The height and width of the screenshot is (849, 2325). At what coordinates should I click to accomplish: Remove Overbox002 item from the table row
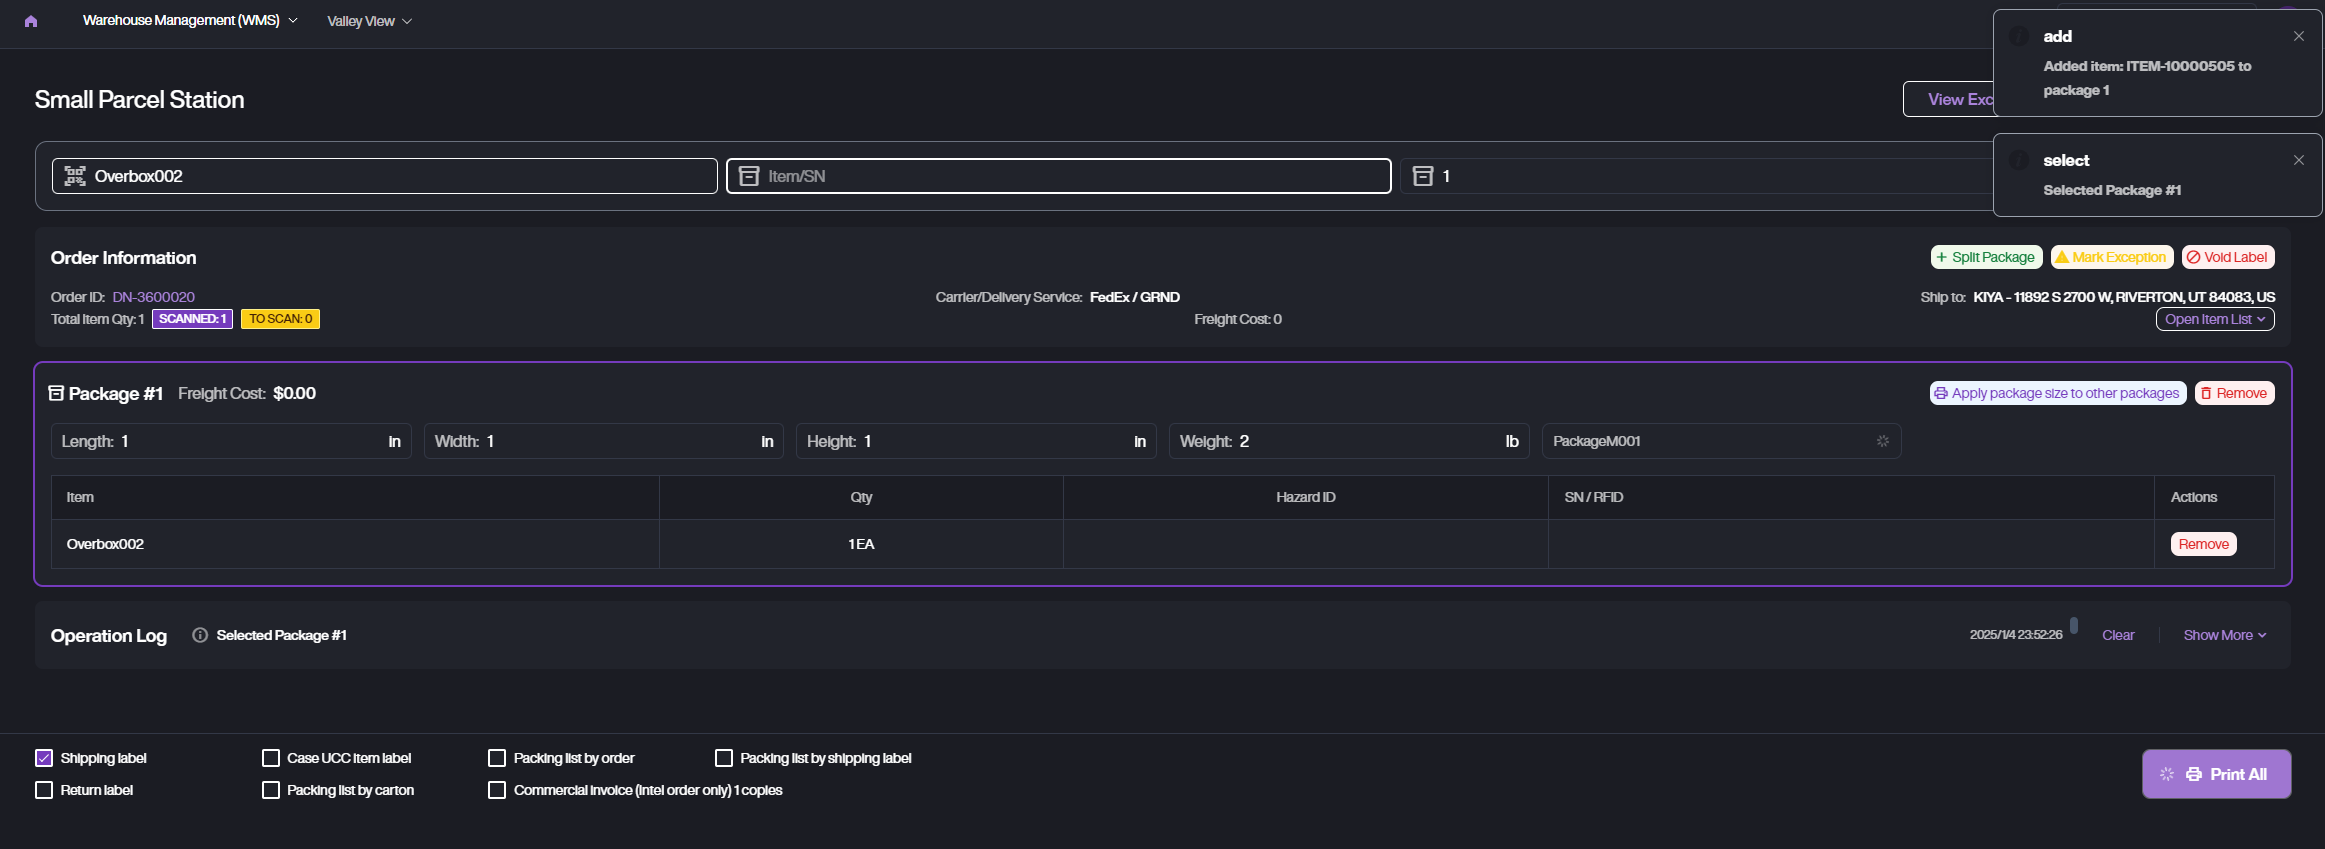click(2203, 544)
